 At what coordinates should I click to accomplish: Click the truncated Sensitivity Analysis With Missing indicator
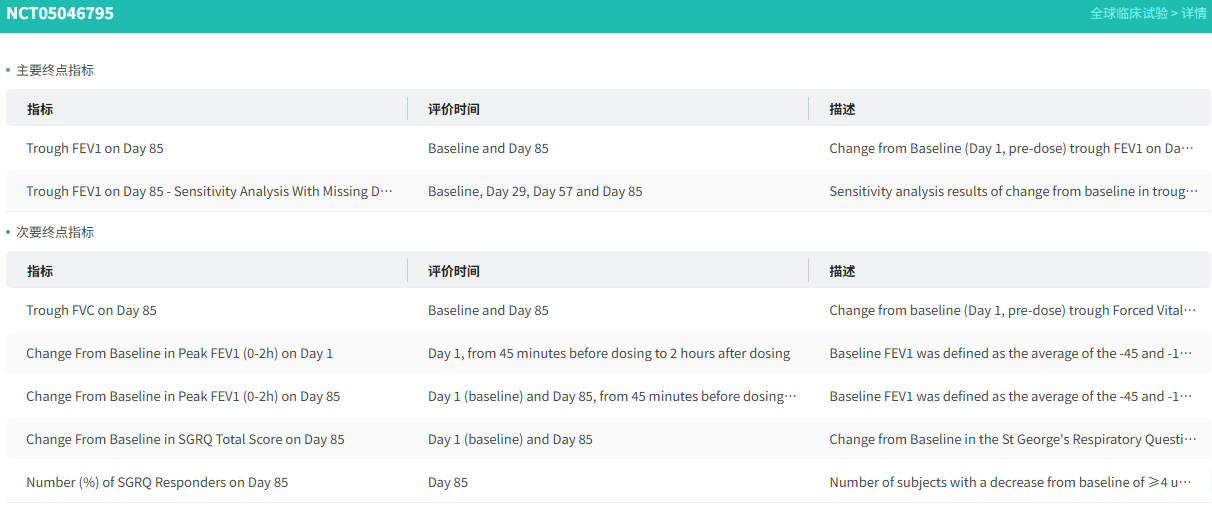(x=209, y=192)
